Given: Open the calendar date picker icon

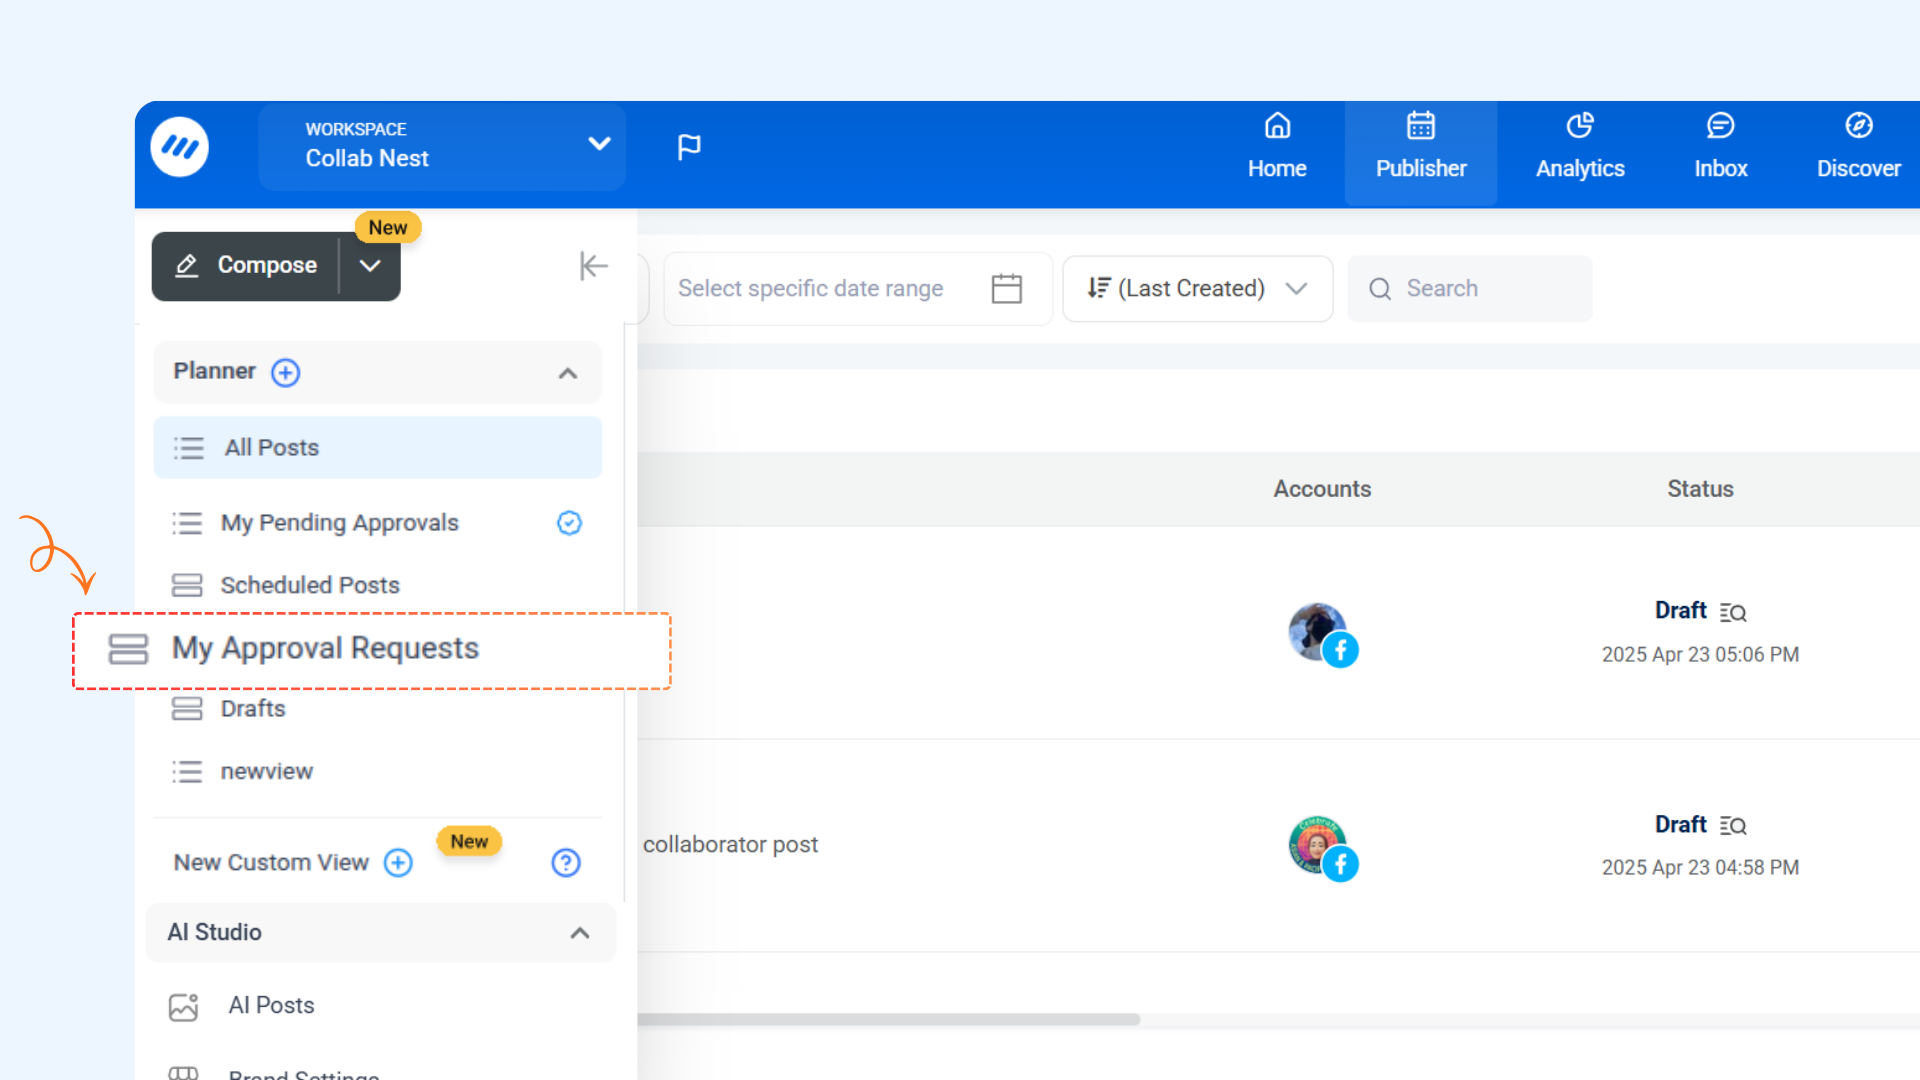Looking at the screenshot, I should pyautogui.click(x=1006, y=289).
